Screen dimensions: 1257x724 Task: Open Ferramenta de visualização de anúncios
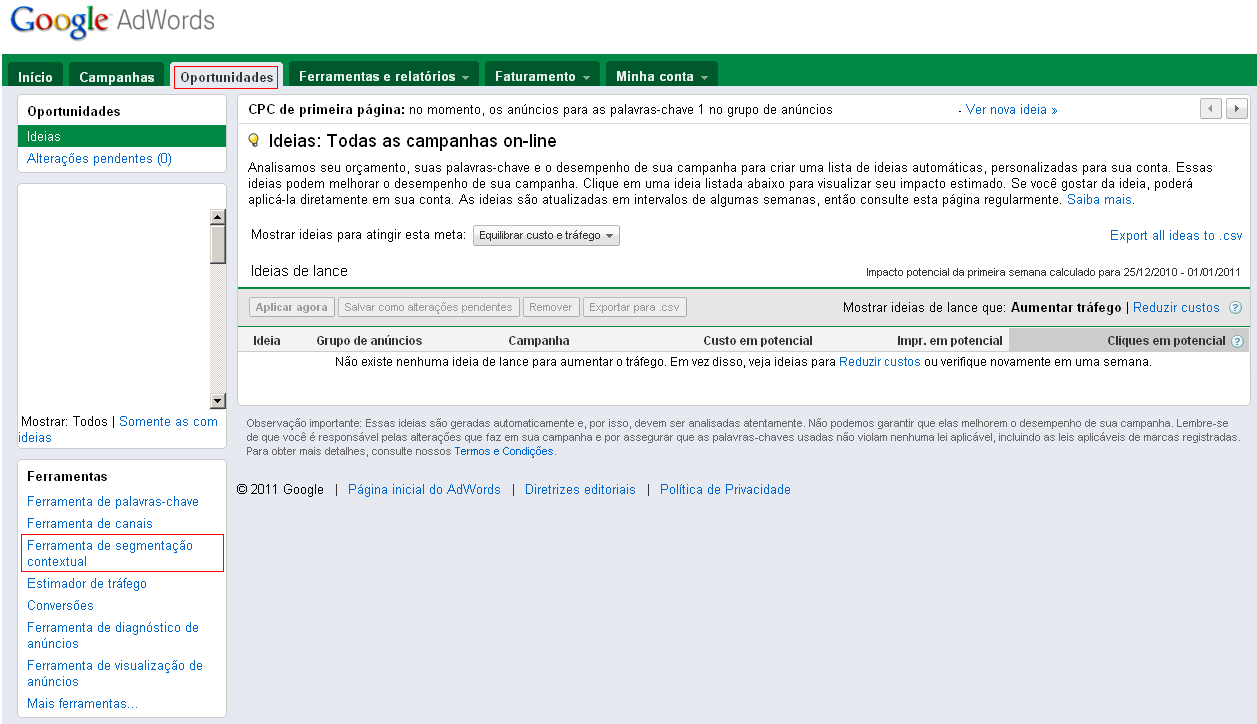point(115,674)
